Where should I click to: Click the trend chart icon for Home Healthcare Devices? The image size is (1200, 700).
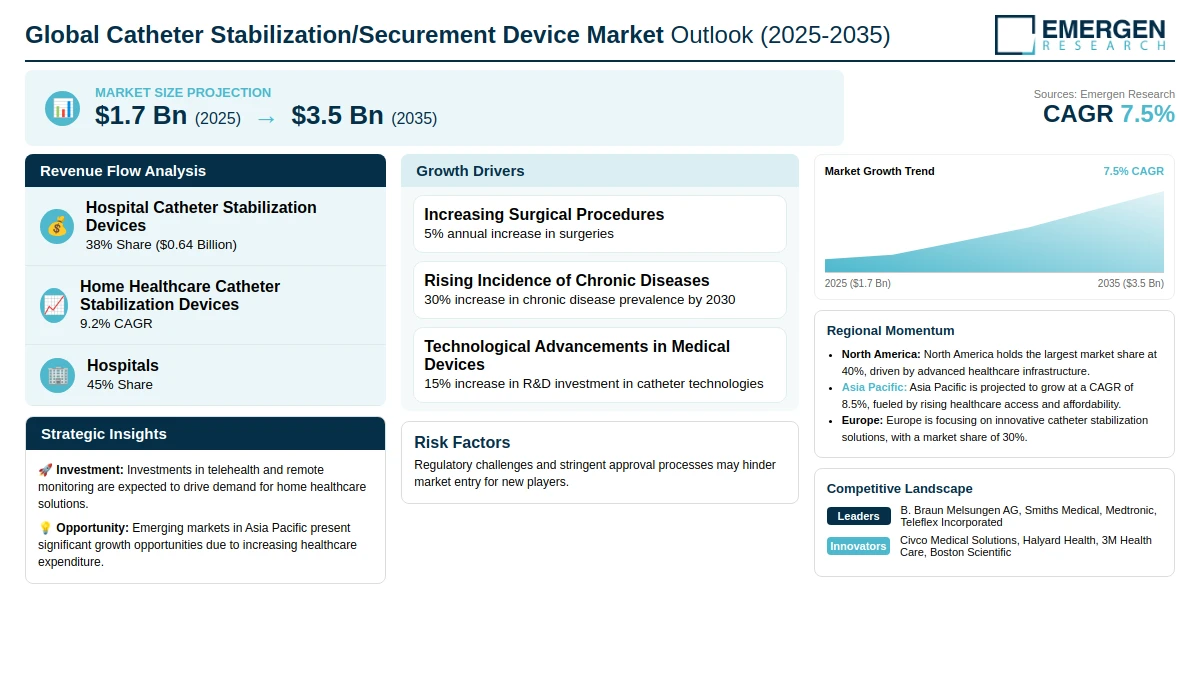54,305
